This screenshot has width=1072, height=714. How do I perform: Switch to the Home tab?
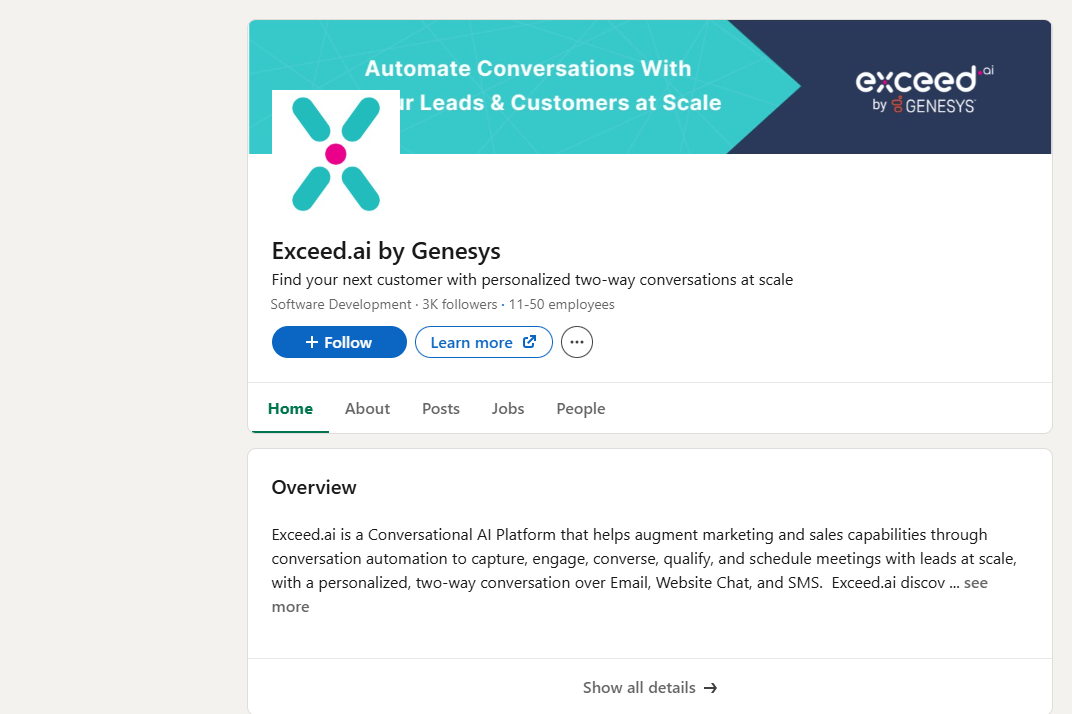(290, 409)
